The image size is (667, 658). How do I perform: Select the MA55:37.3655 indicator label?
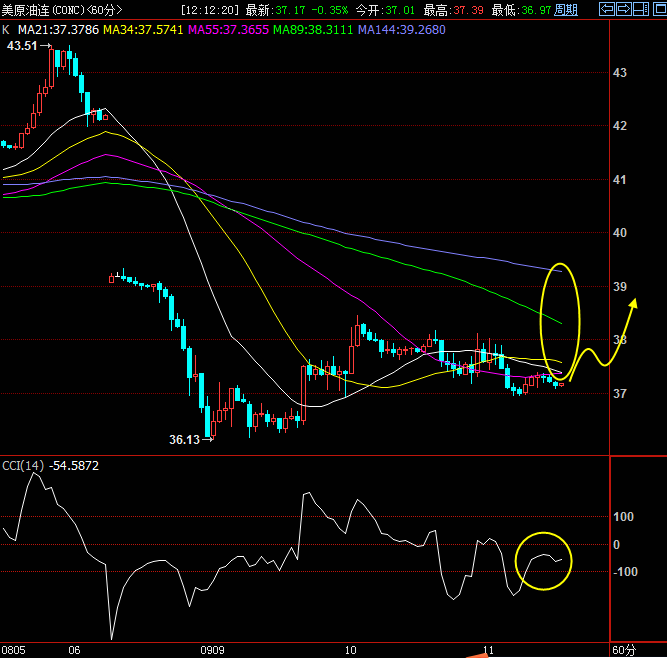pos(228,30)
